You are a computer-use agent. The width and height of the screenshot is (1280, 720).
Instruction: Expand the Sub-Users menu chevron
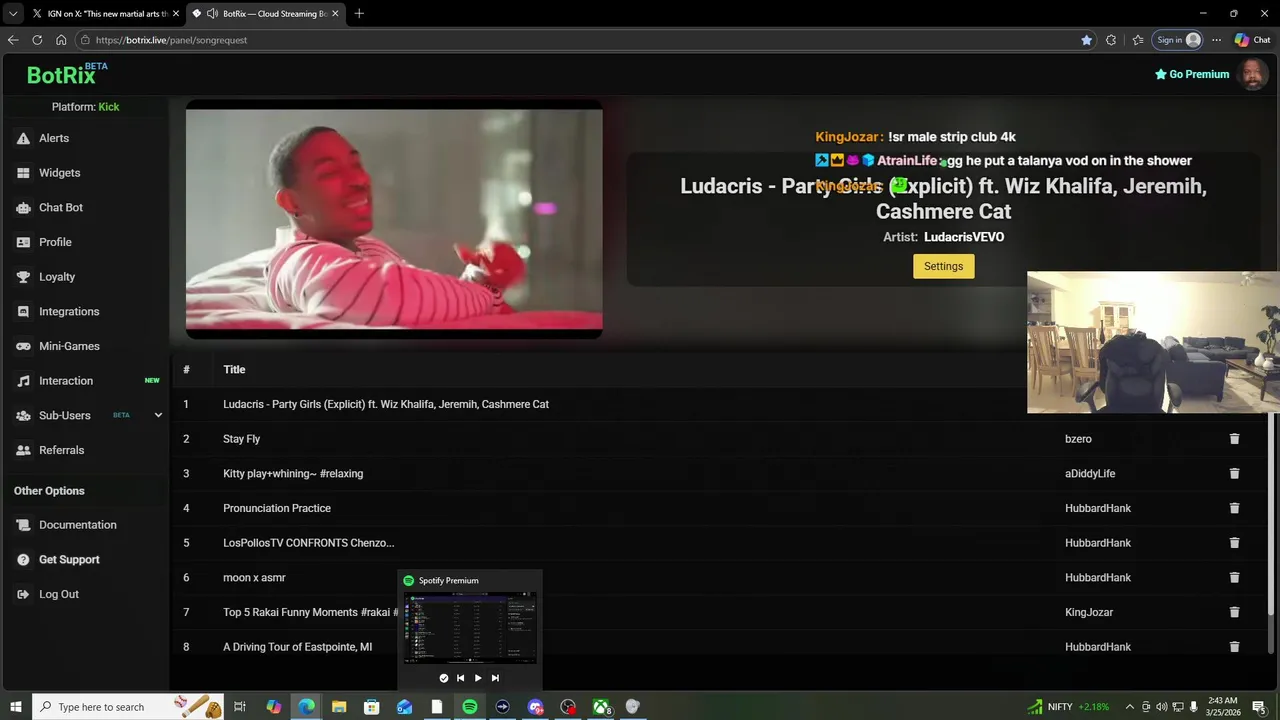158,415
